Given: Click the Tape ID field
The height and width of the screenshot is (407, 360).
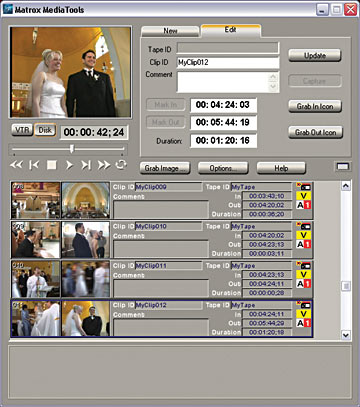Looking at the screenshot, I should 228,48.
